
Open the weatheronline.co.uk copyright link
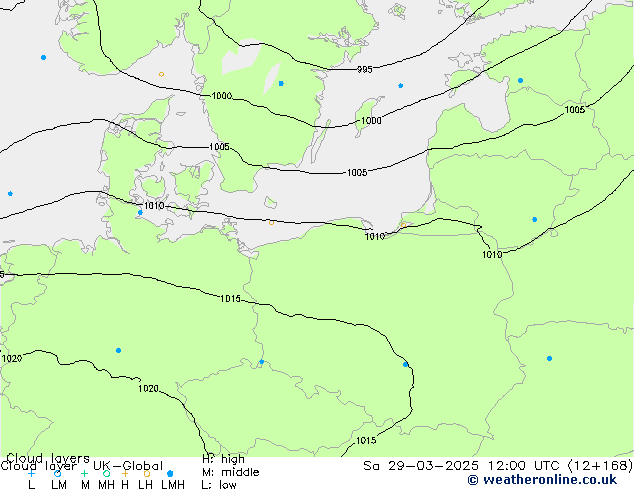point(542,480)
